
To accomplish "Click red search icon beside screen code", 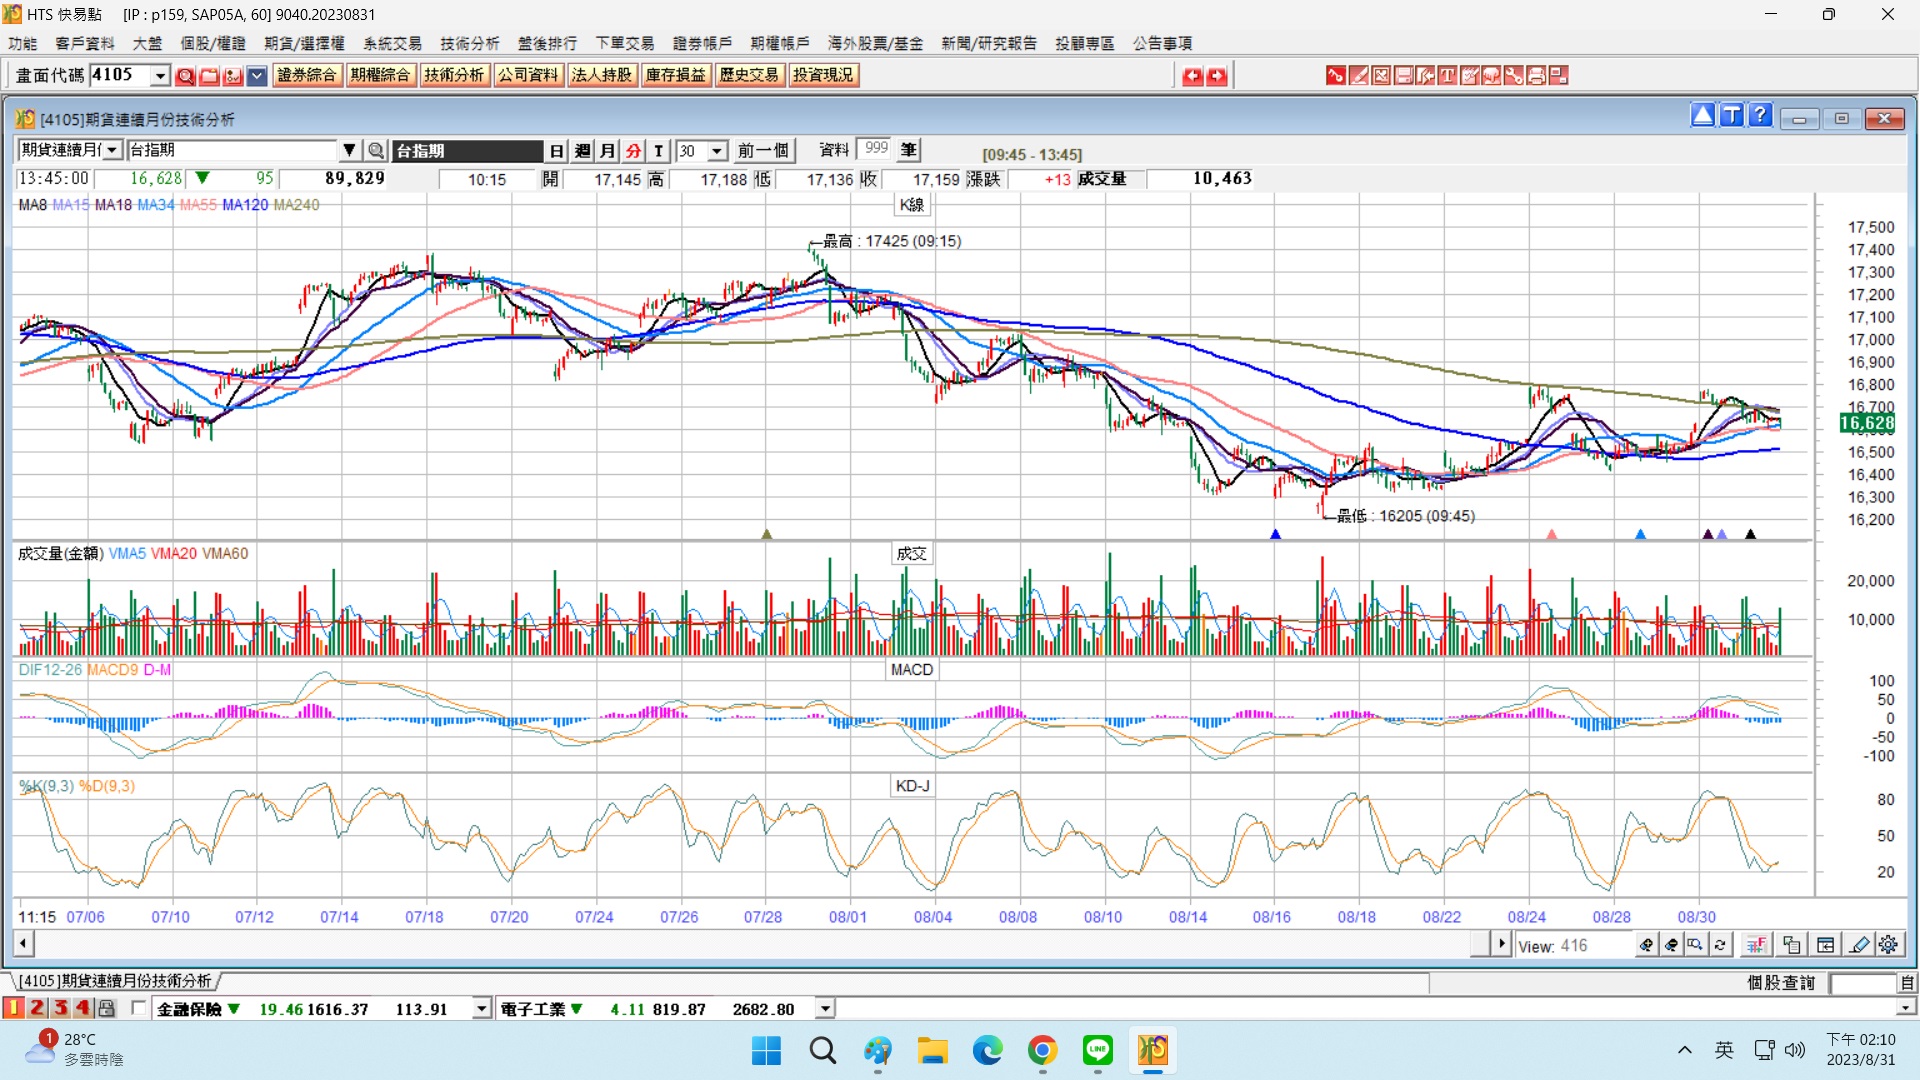I will 185,76.
